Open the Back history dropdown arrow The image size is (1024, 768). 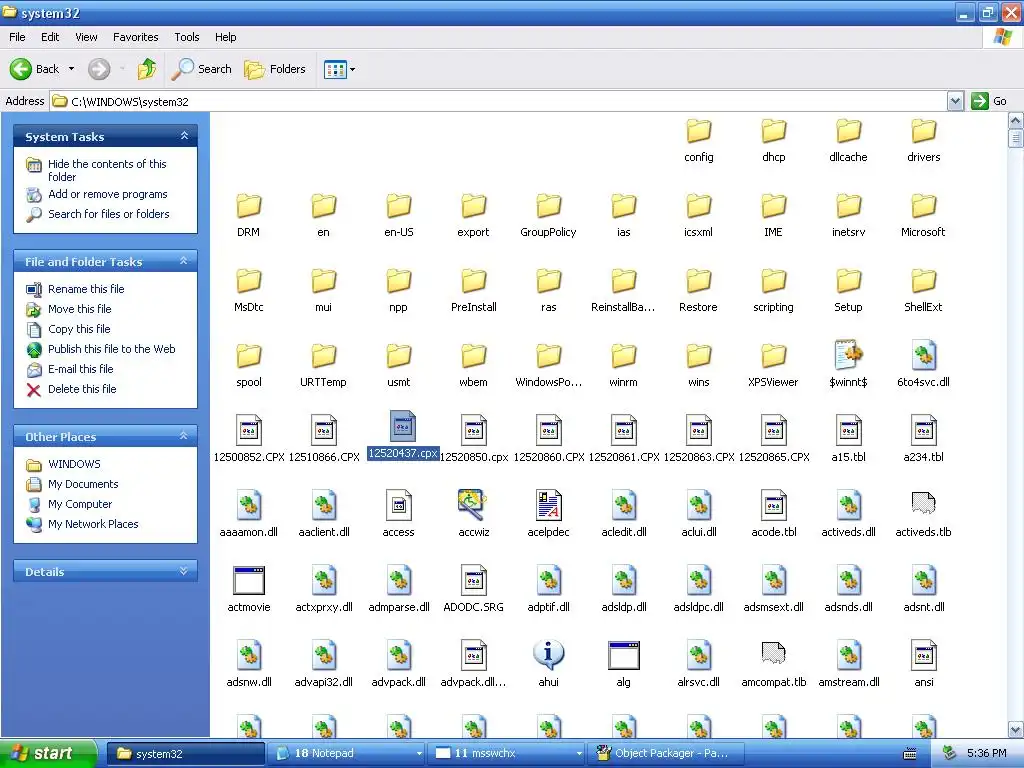pos(71,69)
